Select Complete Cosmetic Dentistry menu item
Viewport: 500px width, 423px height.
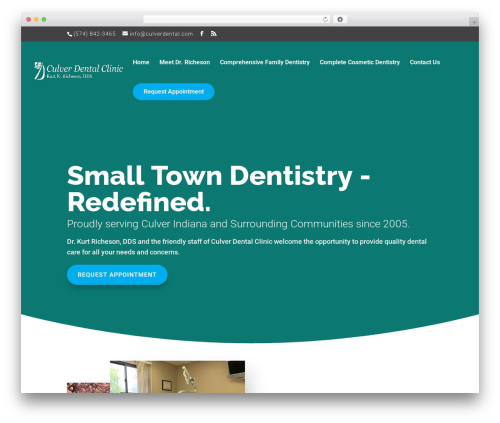tap(360, 62)
